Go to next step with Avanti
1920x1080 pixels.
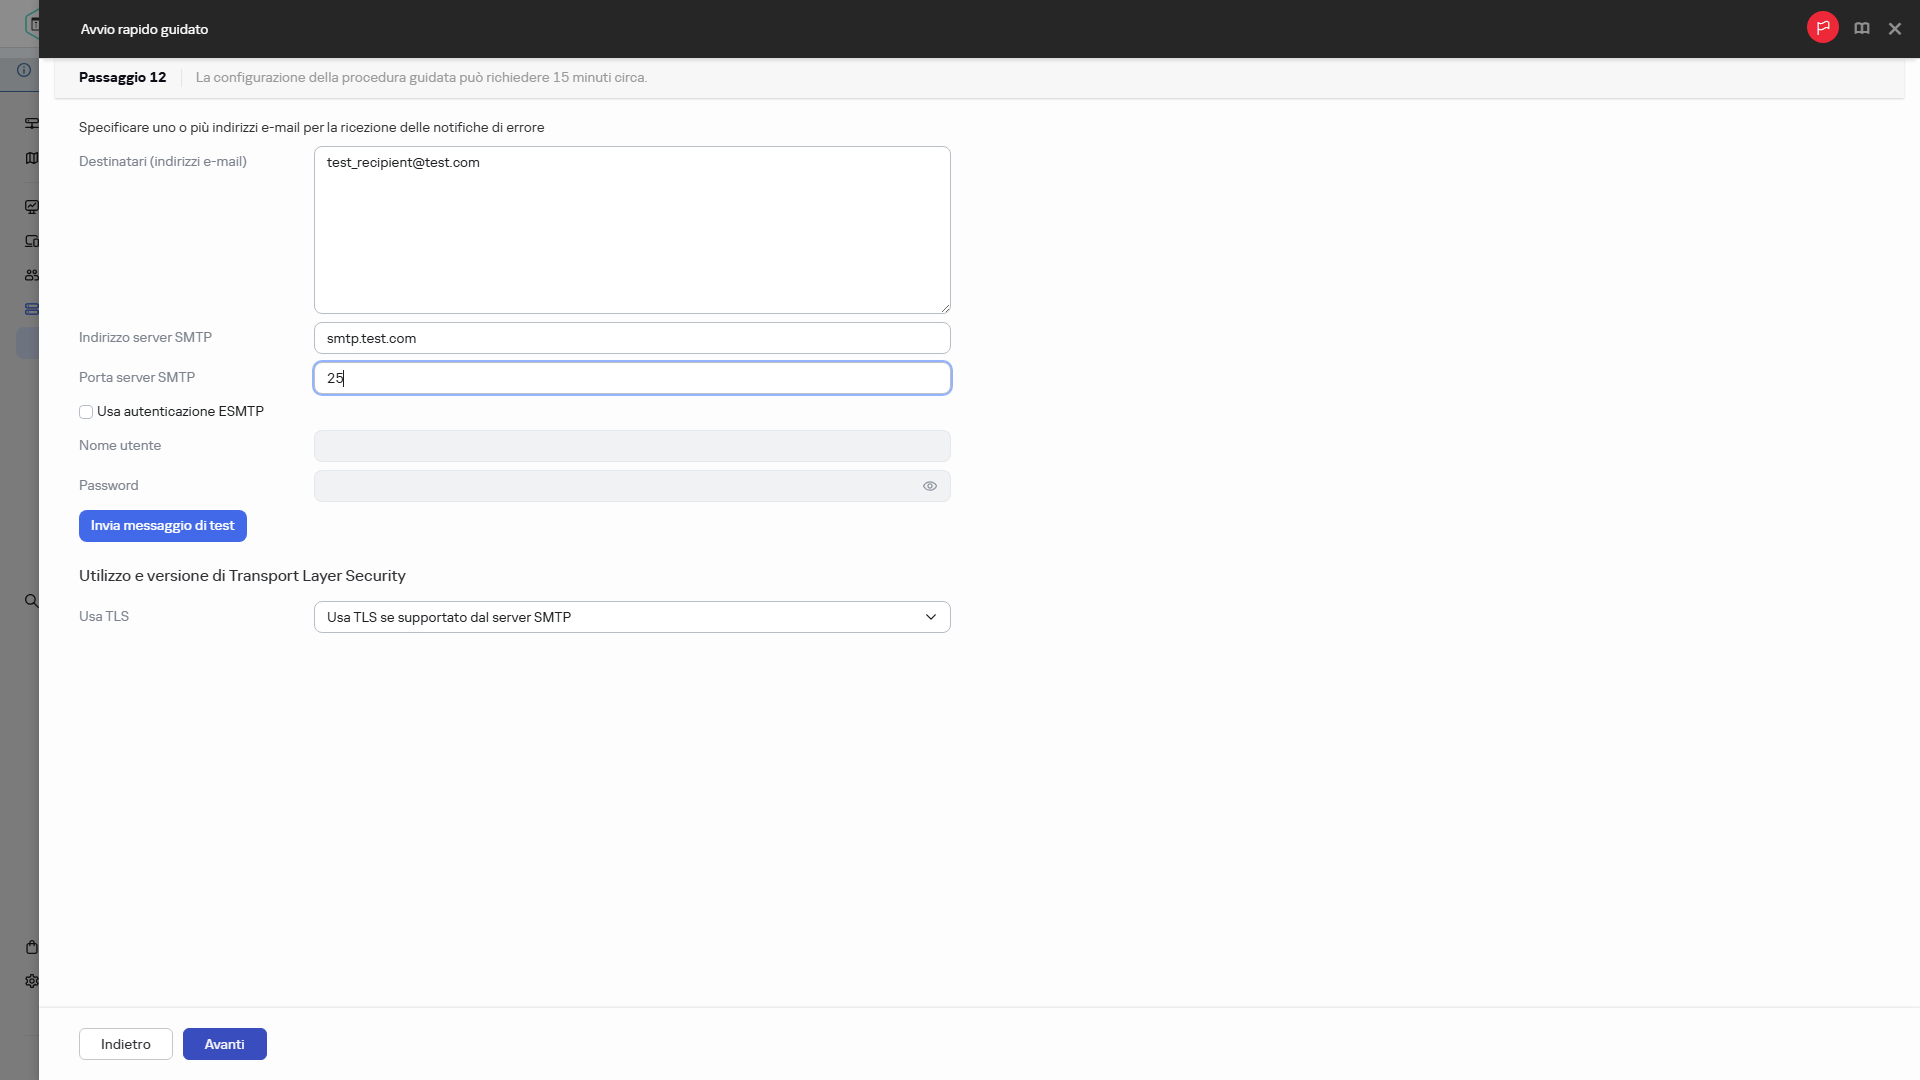point(224,1044)
